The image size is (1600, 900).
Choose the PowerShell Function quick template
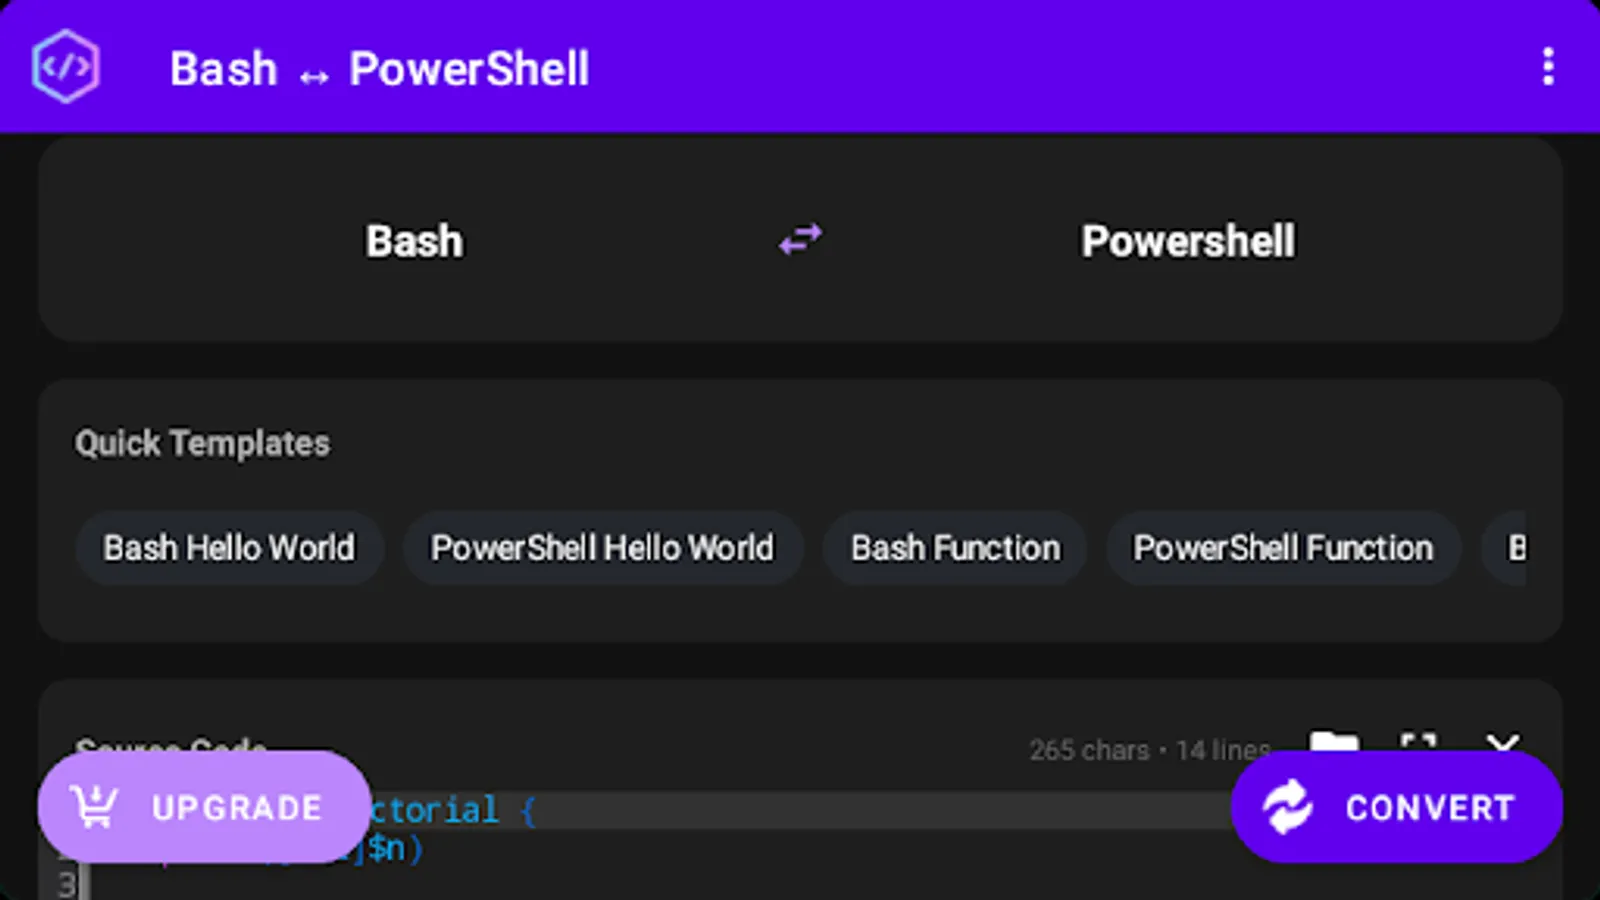tap(1283, 548)
